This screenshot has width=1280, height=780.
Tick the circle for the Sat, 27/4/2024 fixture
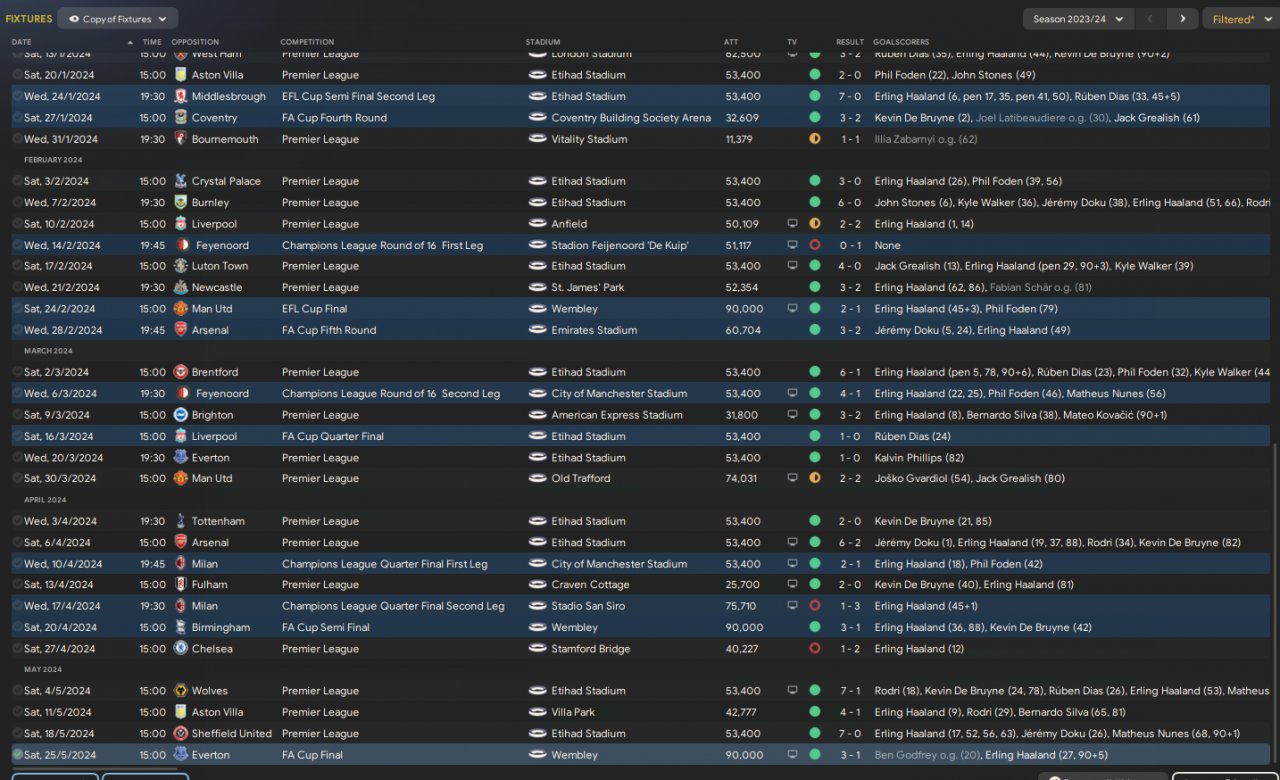(17, 649)
